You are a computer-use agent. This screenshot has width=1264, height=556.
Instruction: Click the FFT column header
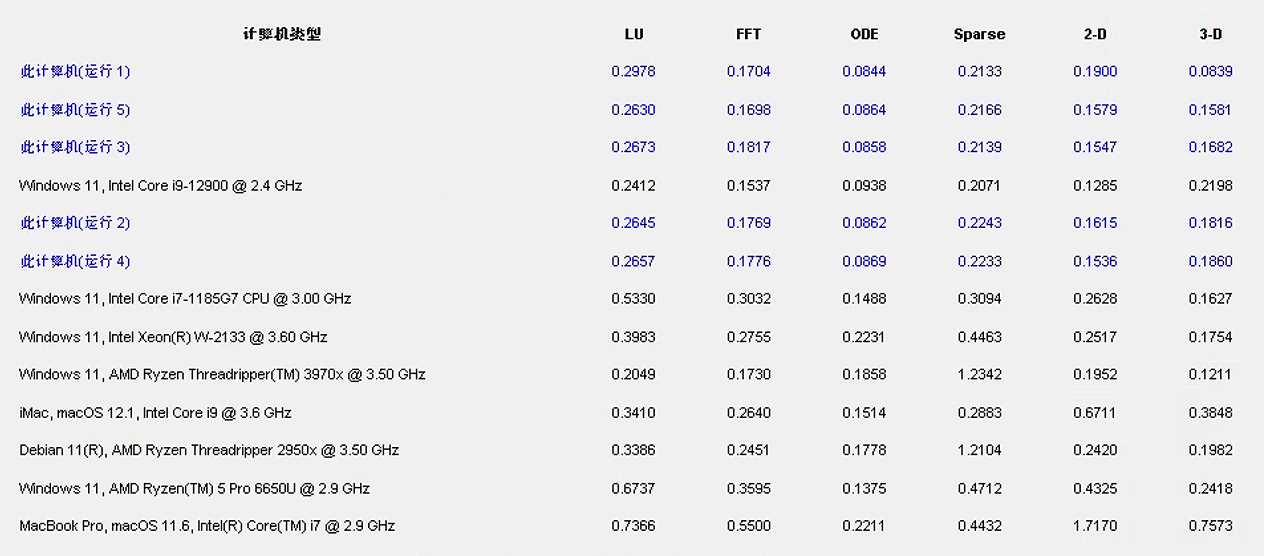(x=748, y=34)
